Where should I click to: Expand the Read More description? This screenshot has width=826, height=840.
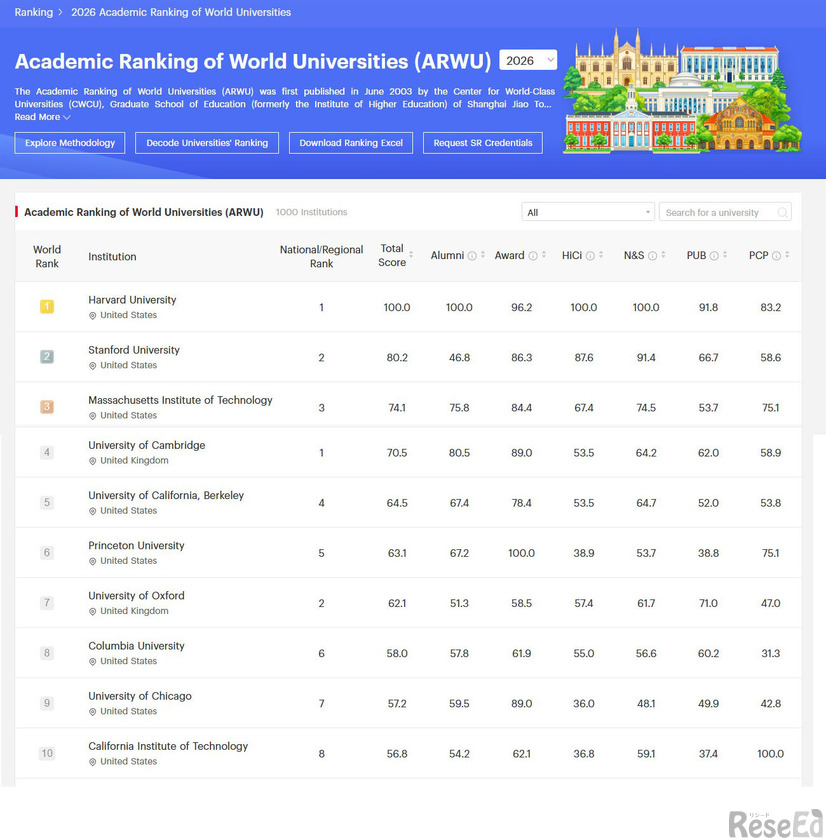(x=42, y=117)
